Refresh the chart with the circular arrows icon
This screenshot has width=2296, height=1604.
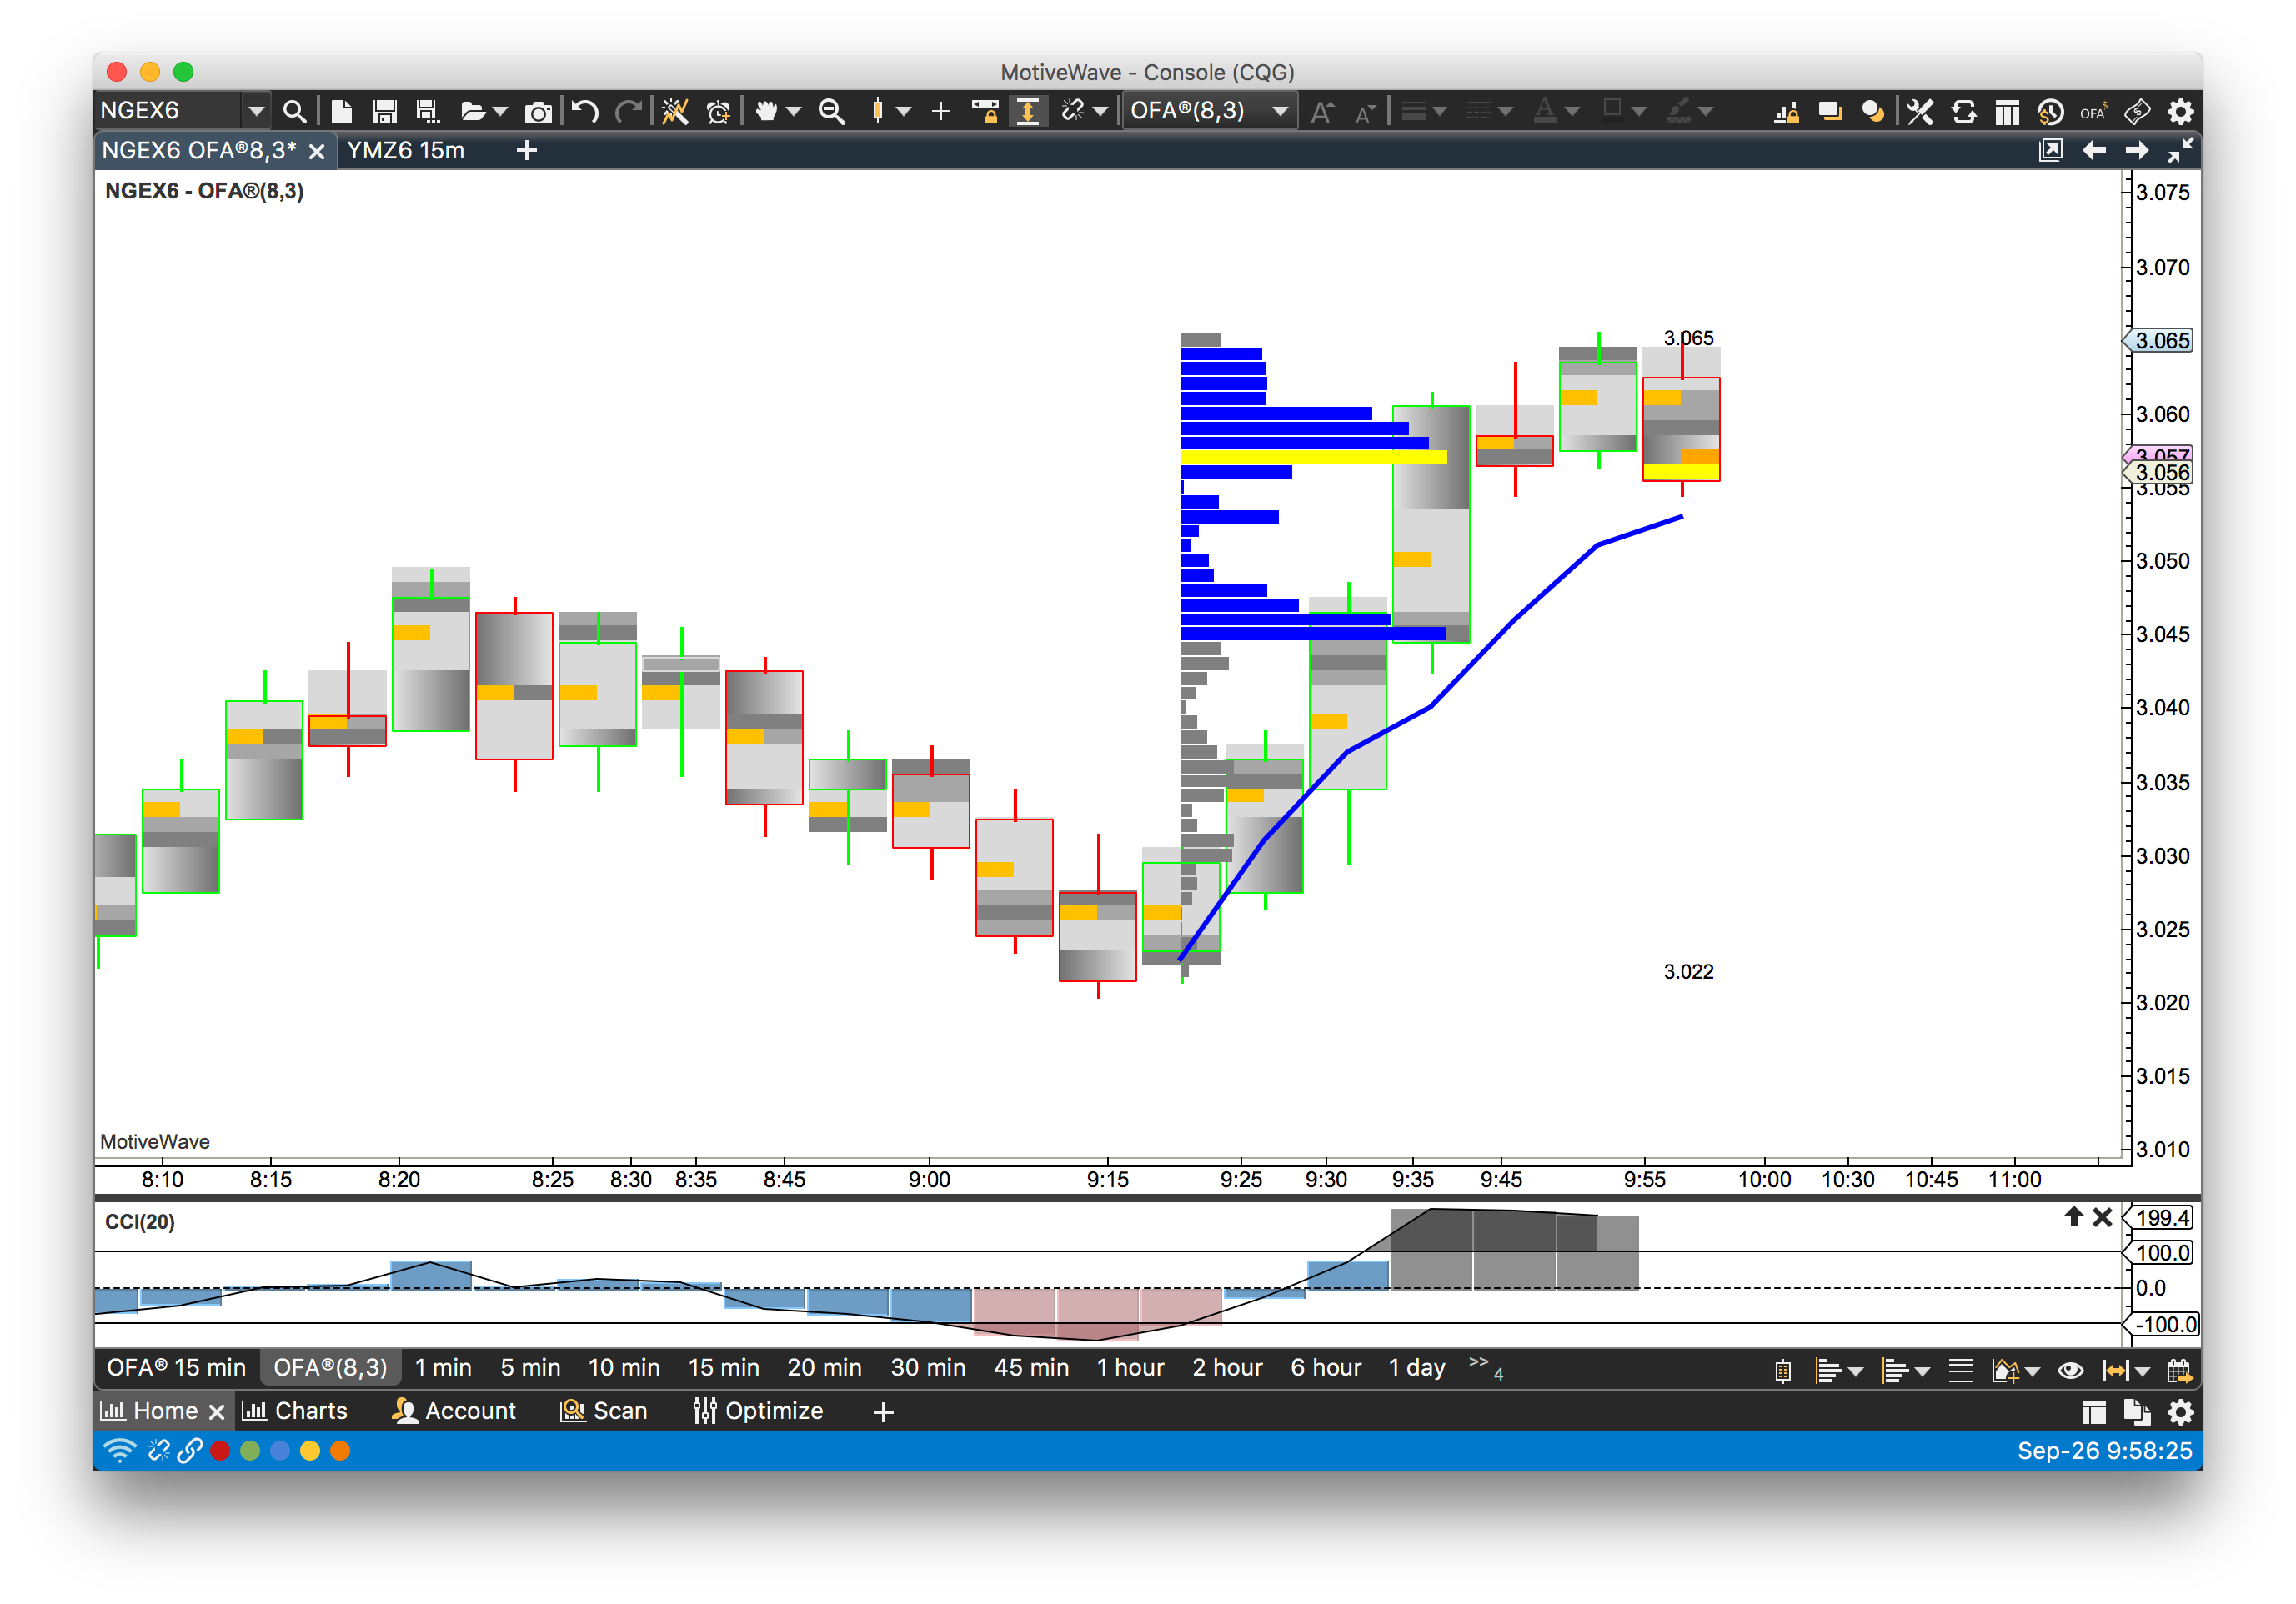coord(1963,111)
